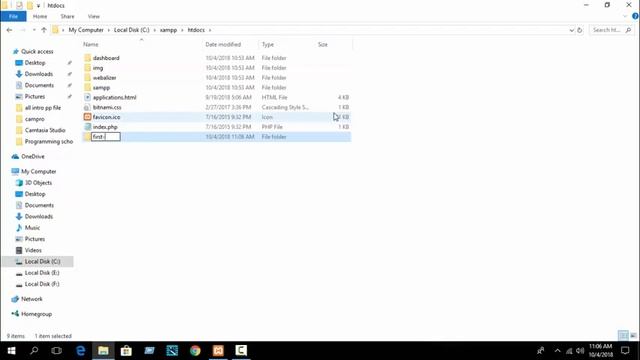The height and width of the screenshot is (360, 640).
Task: Select the webalizer folder
Action: [x=104, y=78]
